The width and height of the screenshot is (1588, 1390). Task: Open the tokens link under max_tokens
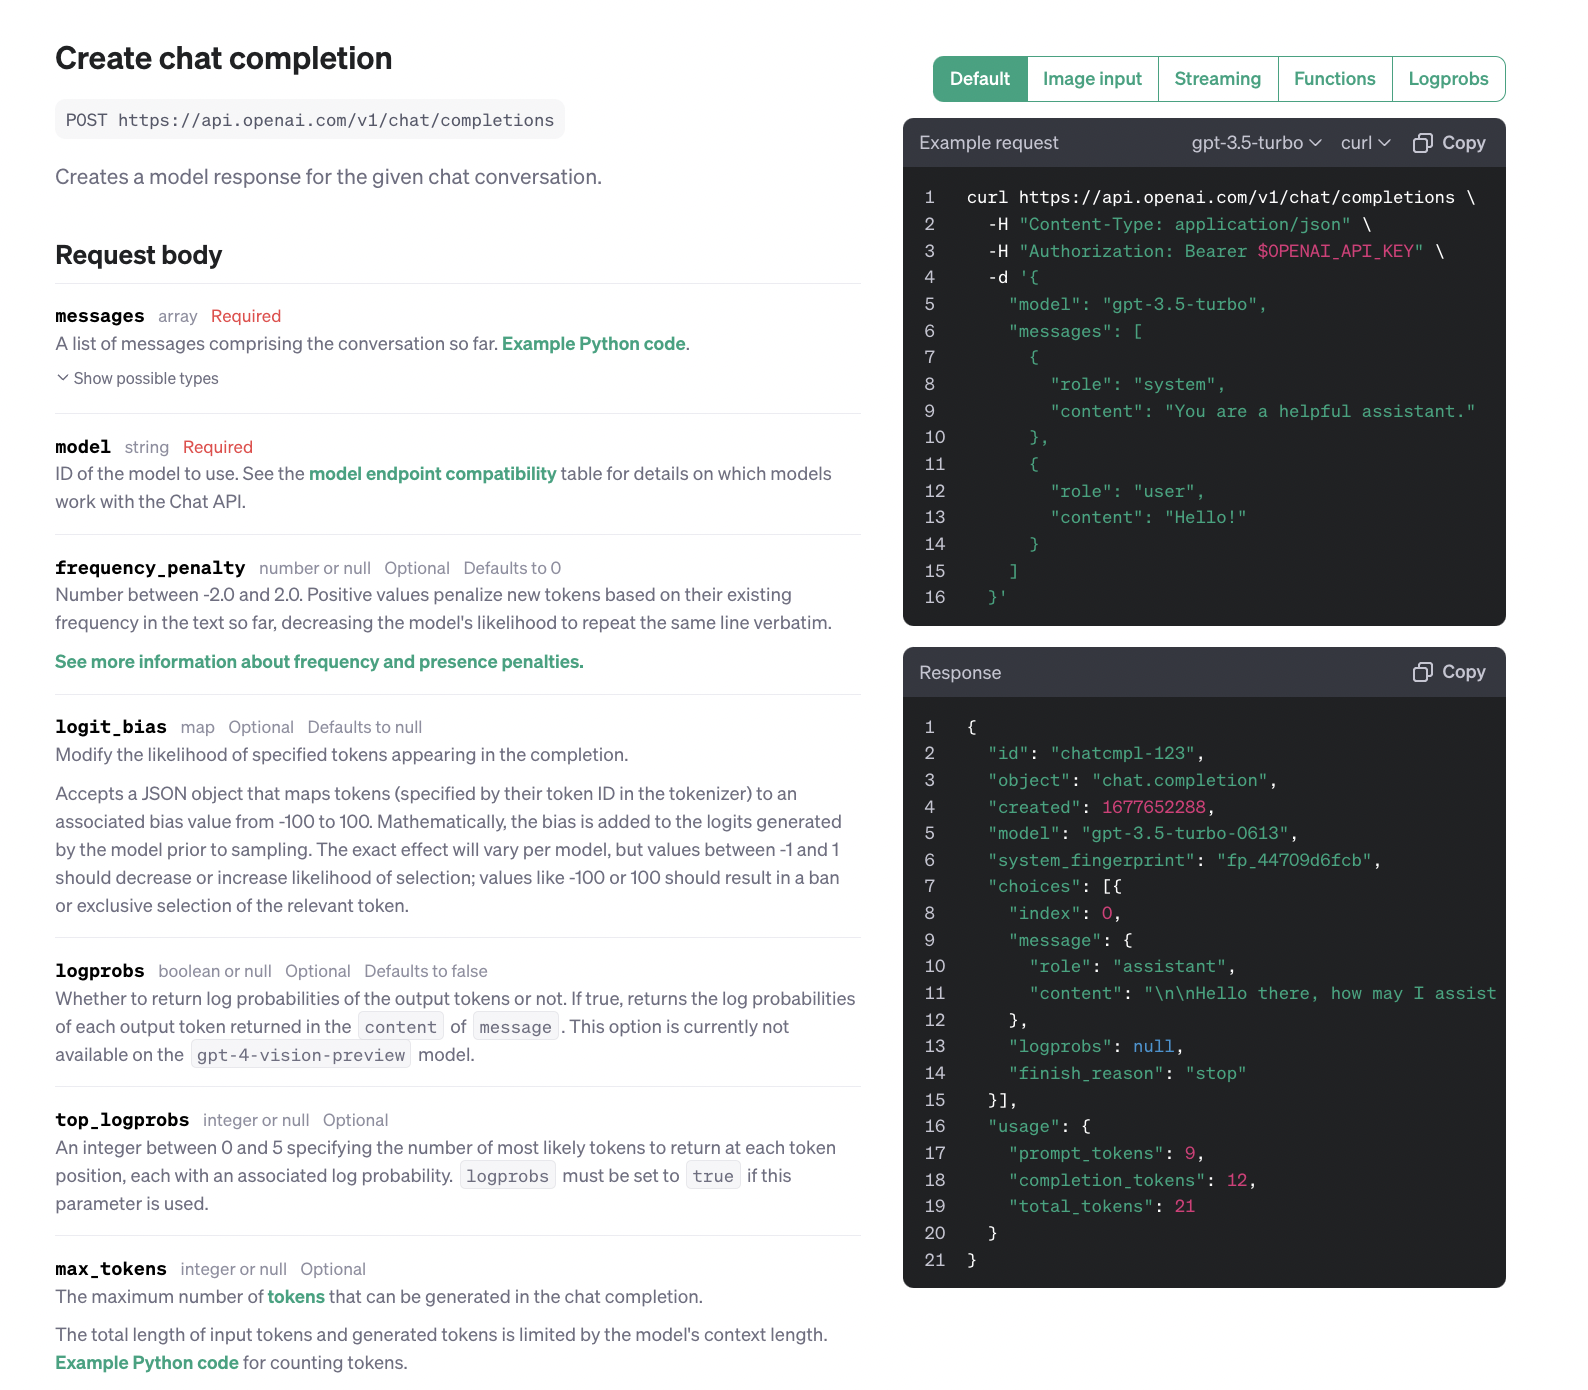click(x=296, y=1297)
